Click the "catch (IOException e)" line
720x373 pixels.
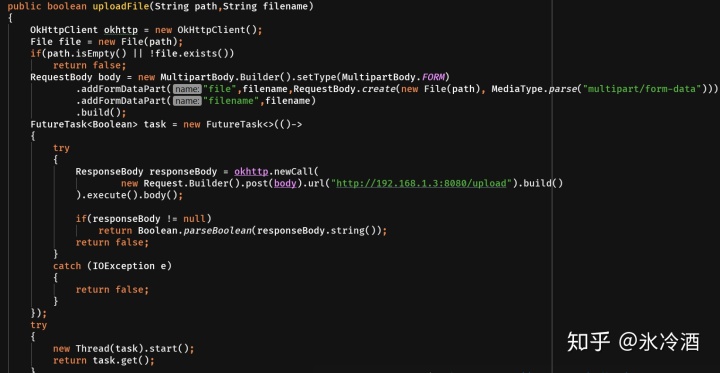(x=112, y=266)
